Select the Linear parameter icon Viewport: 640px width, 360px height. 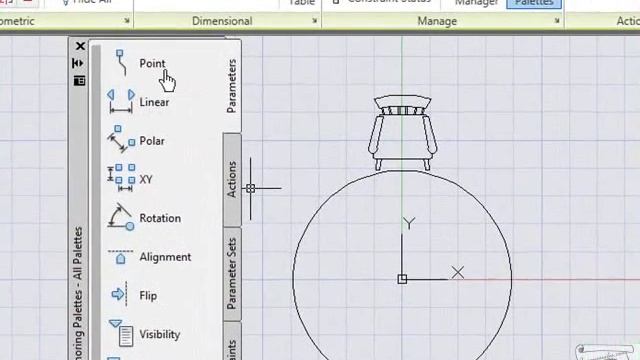coord(121,102)
